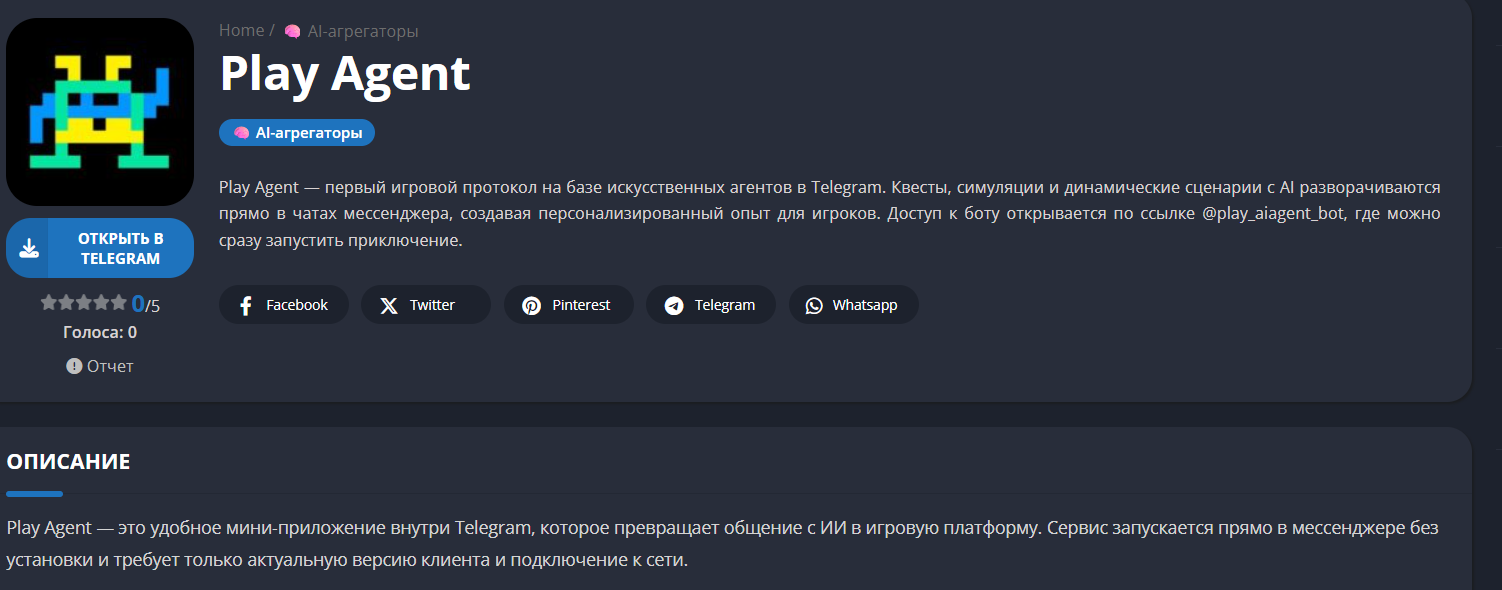Share via the Pinterest button
Image resolution: width=1502 pixels, height=590 pixels.
[569, 305]
